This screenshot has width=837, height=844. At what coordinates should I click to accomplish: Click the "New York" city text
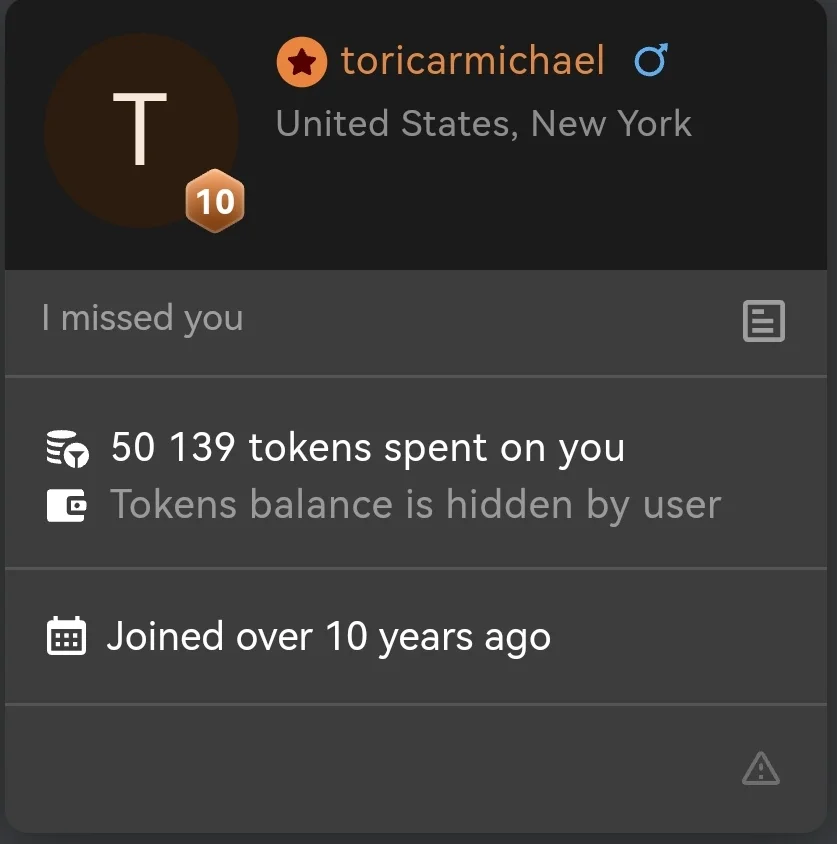[611, 124]
